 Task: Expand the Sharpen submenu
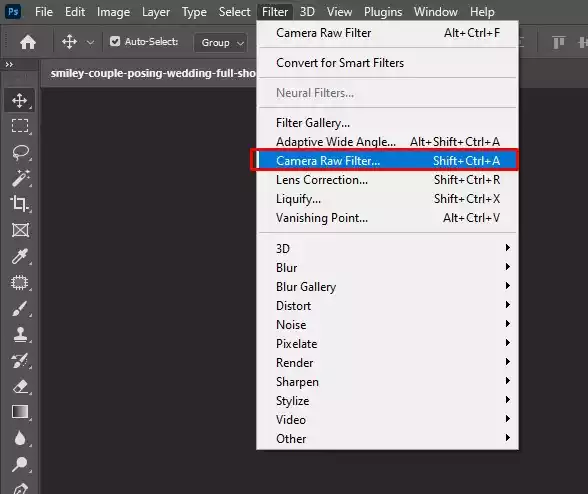(x=388, y=382)
